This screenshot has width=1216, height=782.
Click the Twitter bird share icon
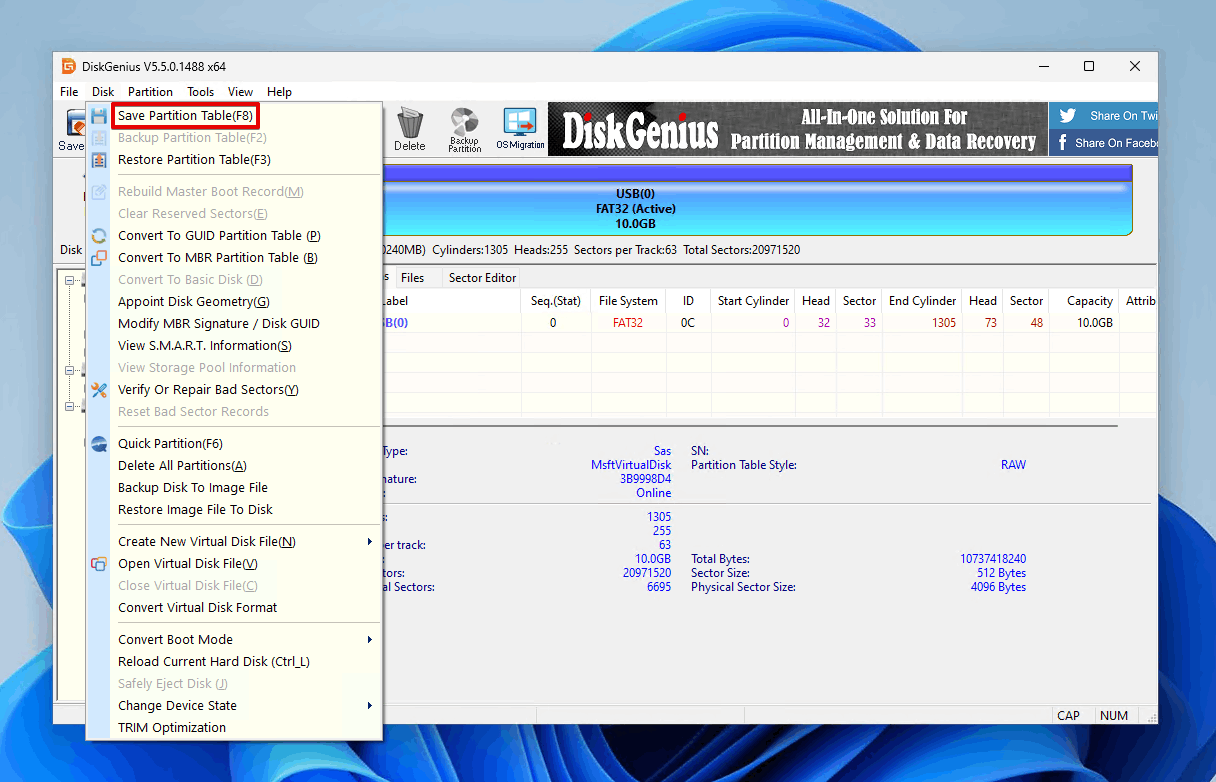tap(1067, 116)
